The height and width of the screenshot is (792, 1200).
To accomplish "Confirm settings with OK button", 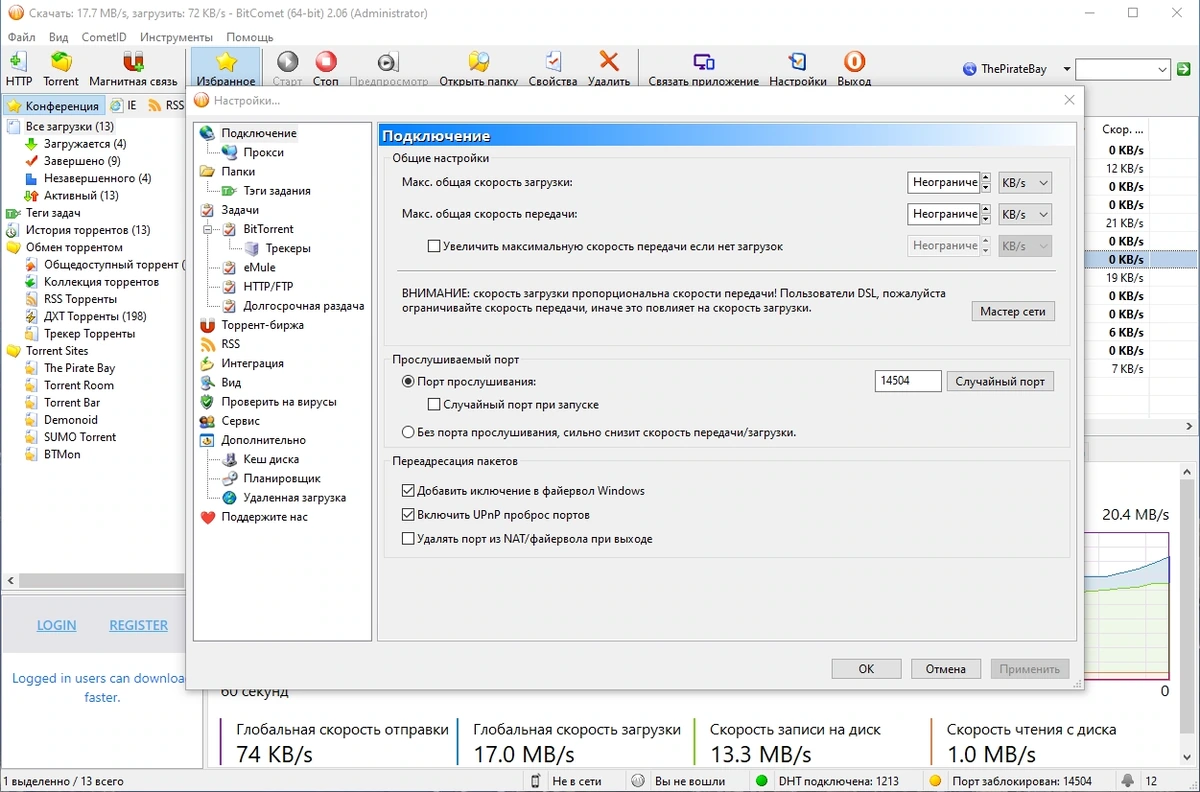I will pyautogui.click(x=866, y=669).
